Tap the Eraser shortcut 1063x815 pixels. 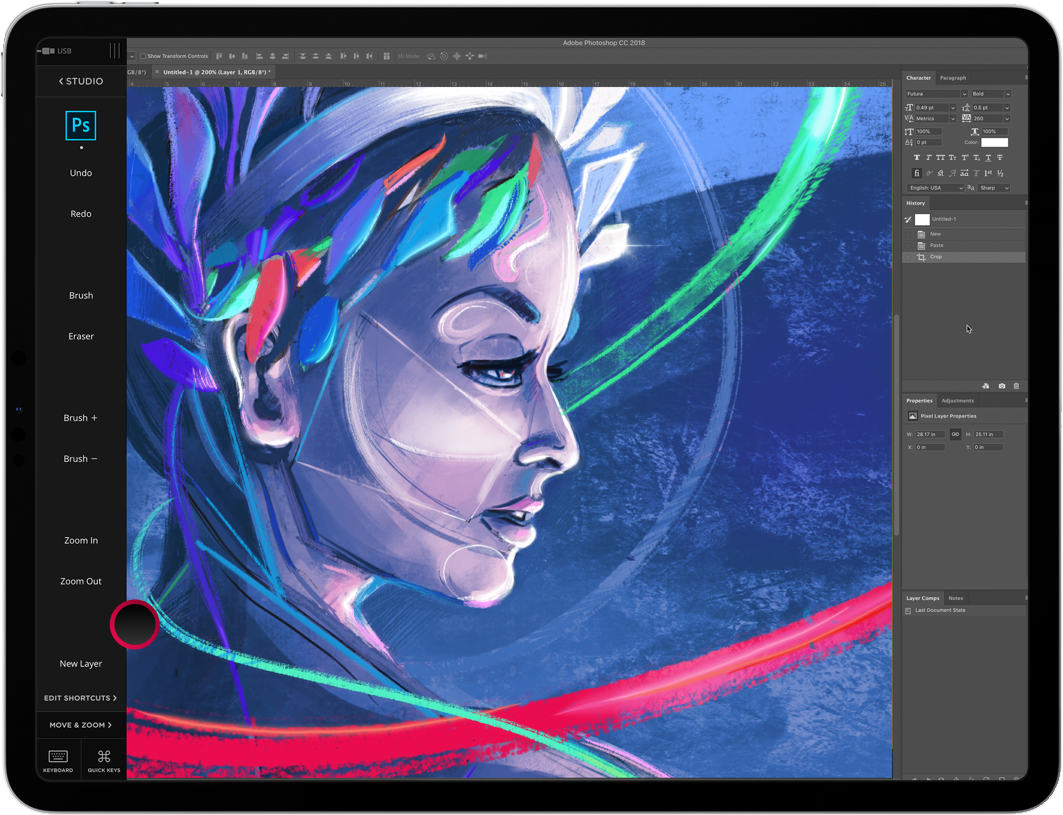[x=81, y=336]
